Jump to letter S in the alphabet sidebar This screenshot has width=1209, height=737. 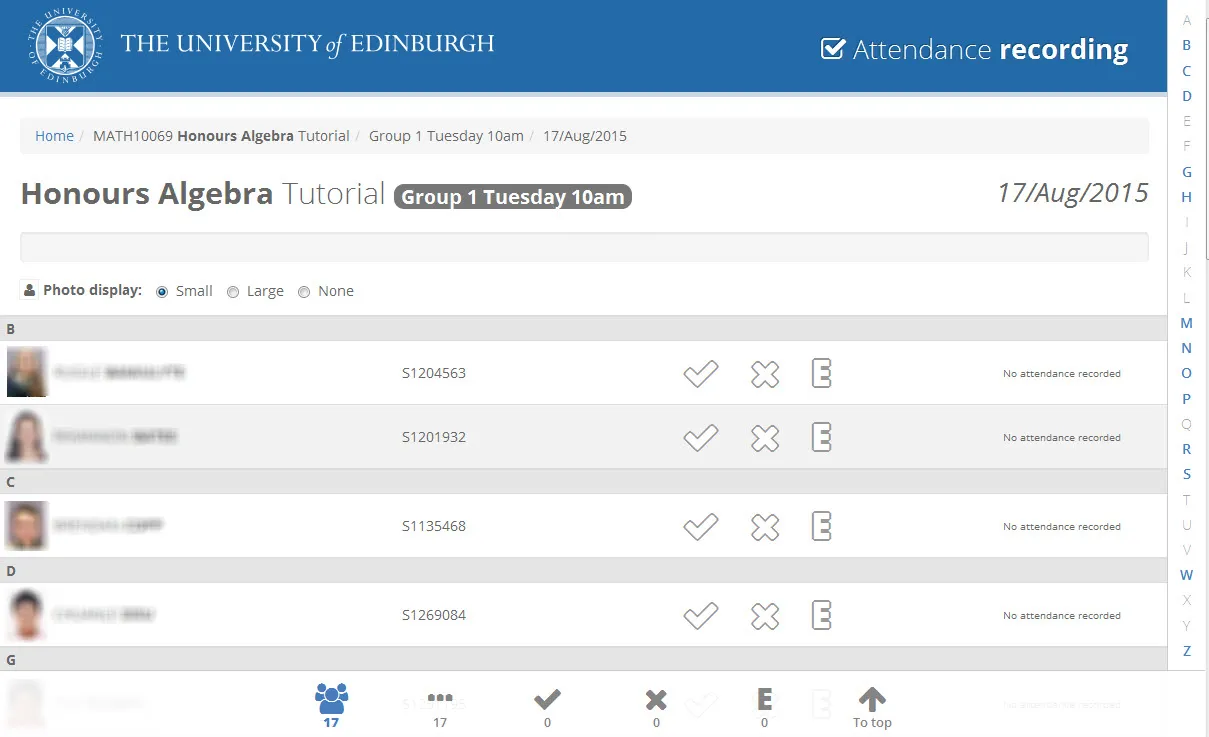[1186, 474]
